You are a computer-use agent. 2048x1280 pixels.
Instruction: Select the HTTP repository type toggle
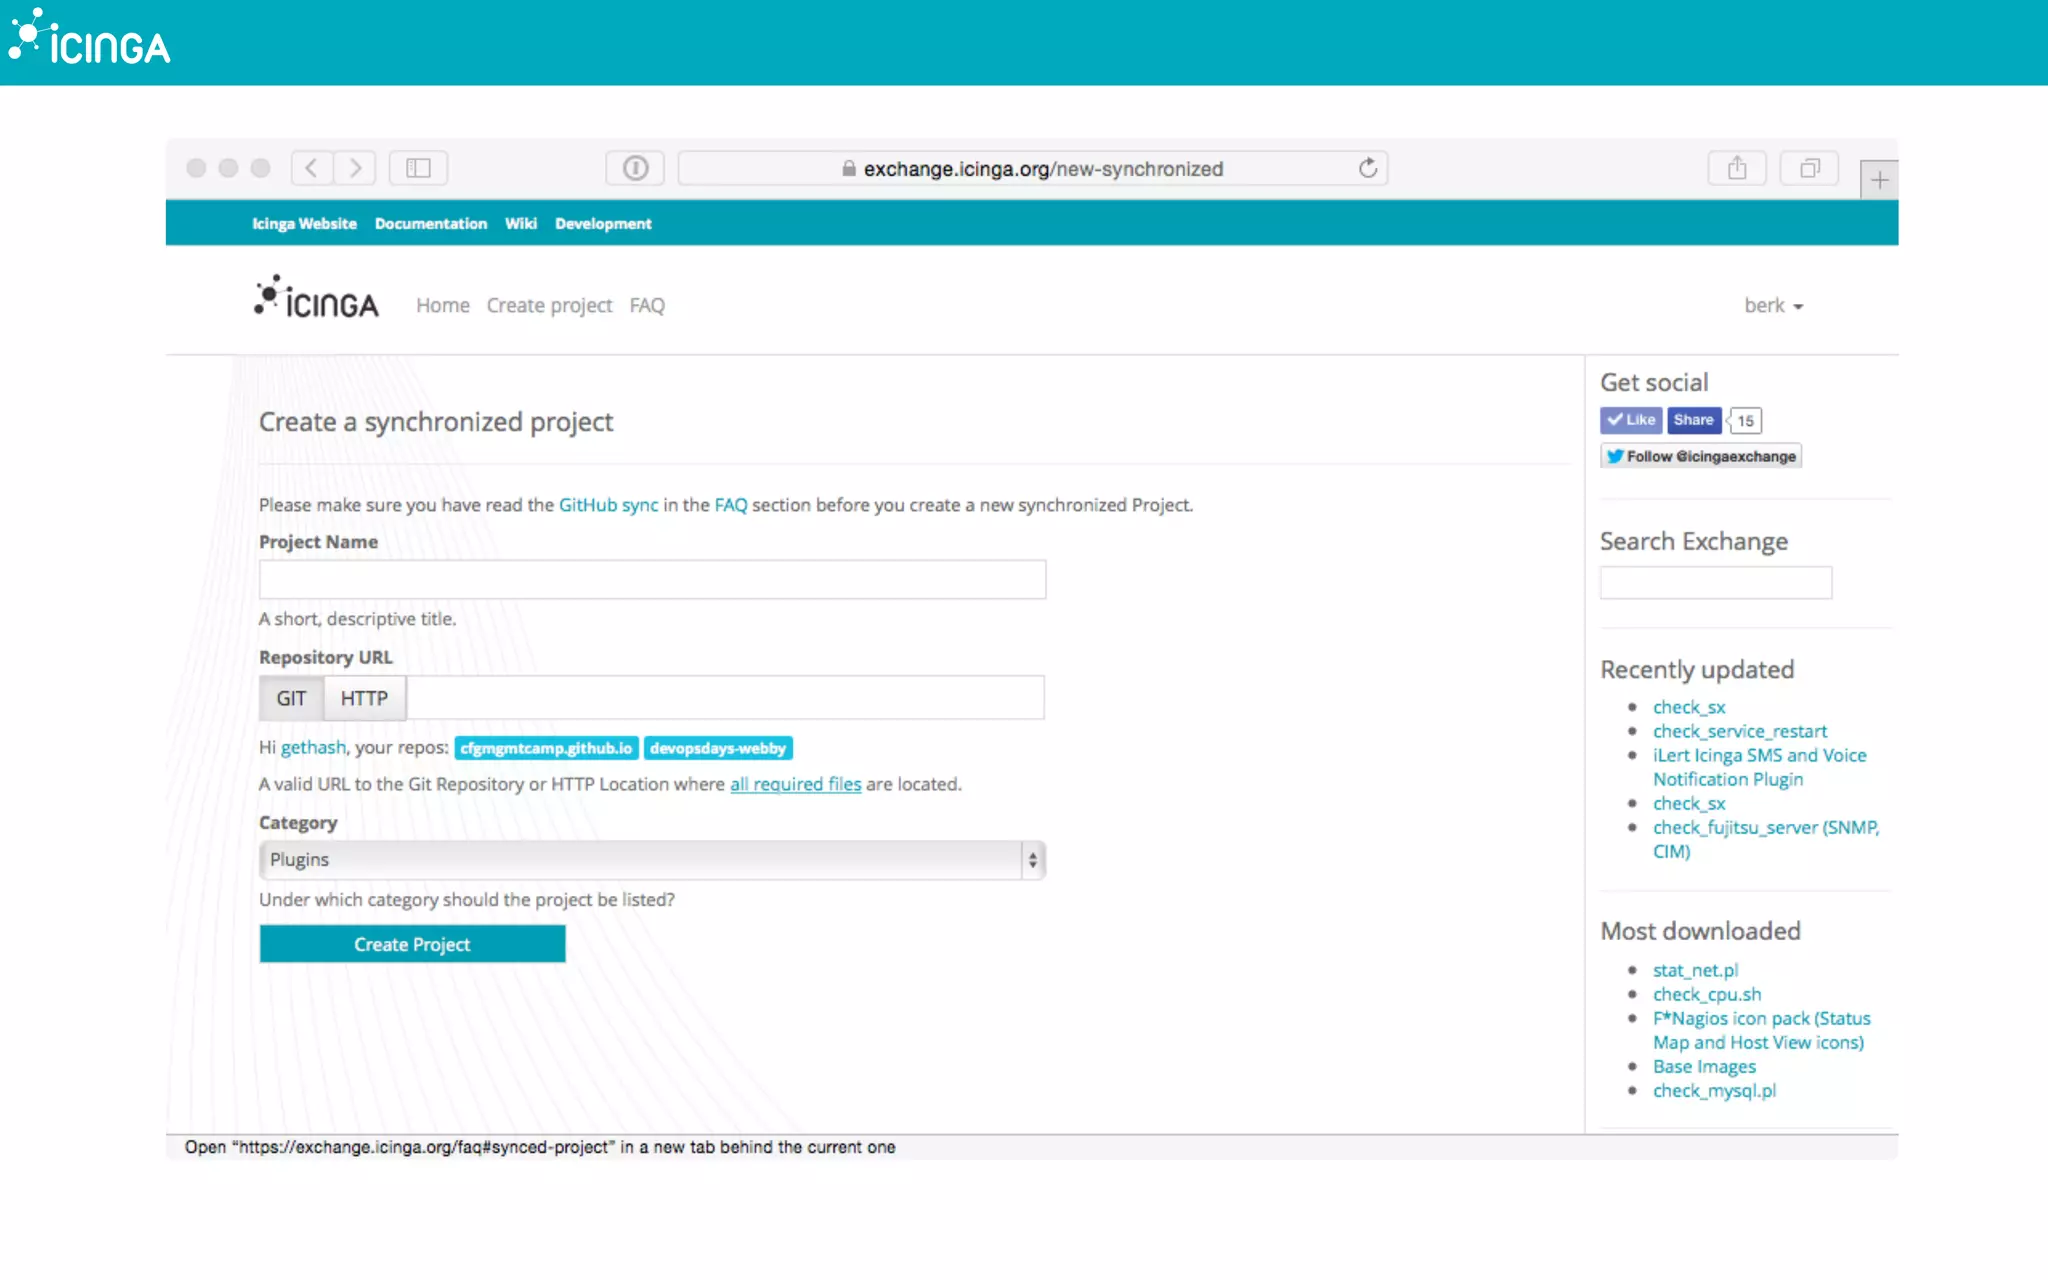[364, 698]
